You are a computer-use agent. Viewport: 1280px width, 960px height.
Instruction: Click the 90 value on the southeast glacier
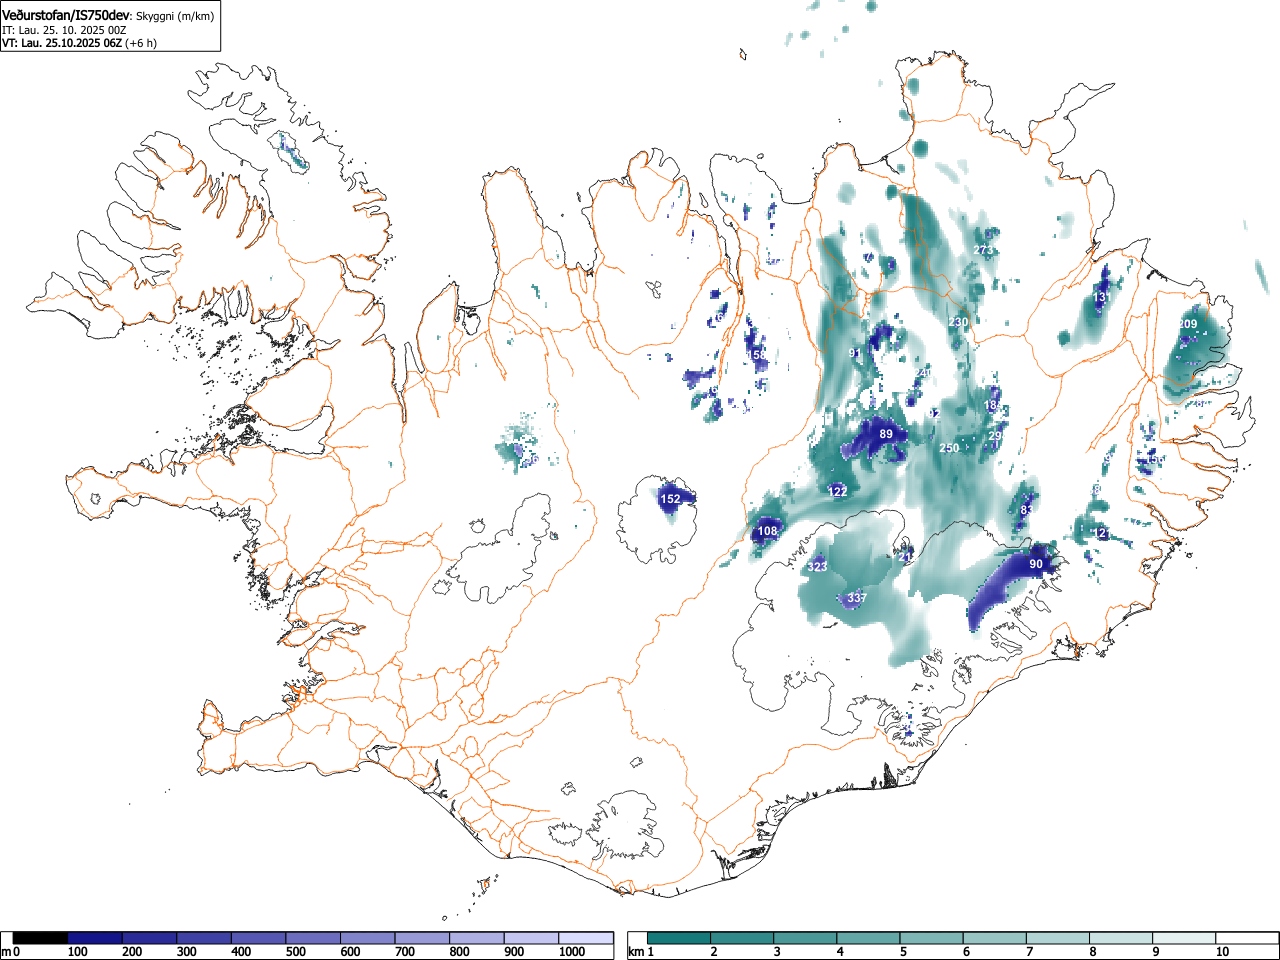point(1036,564)
